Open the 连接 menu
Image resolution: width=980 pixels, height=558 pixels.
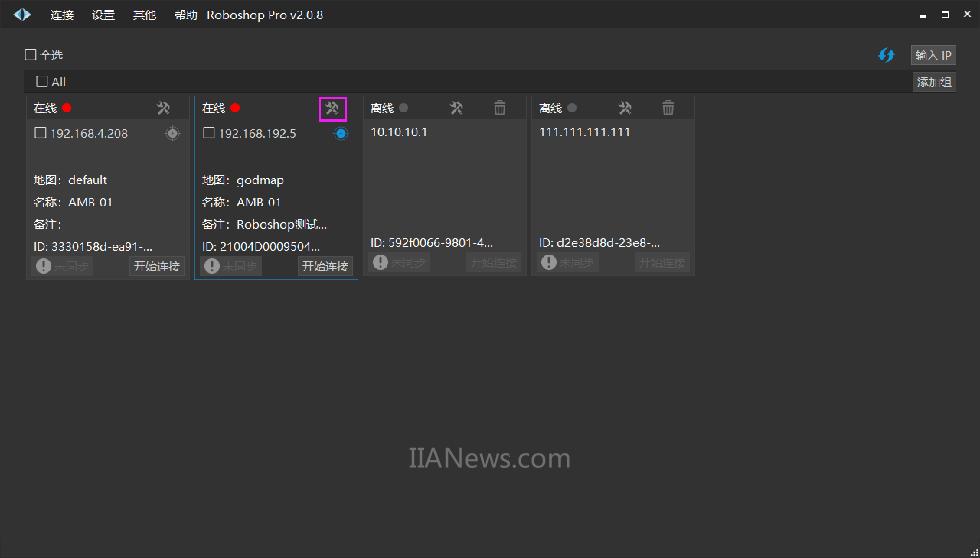point(62,15)
